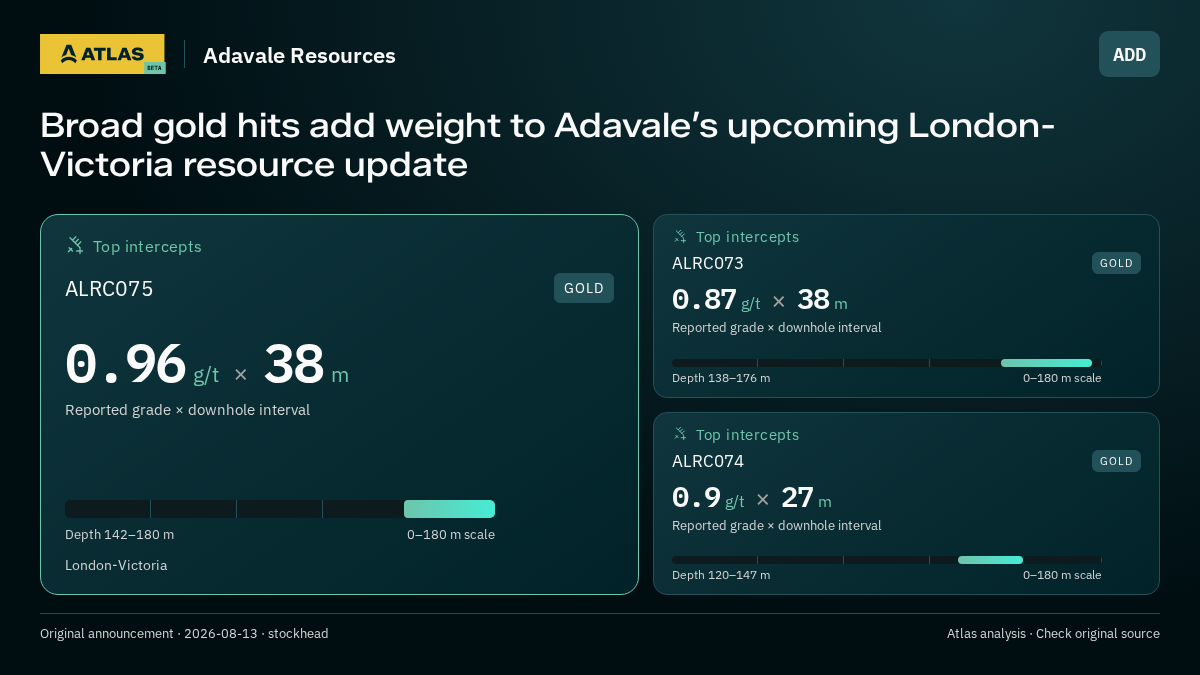Click the GOLD tag on ALRC074

pyautogui.click(x=1116, y=461)
